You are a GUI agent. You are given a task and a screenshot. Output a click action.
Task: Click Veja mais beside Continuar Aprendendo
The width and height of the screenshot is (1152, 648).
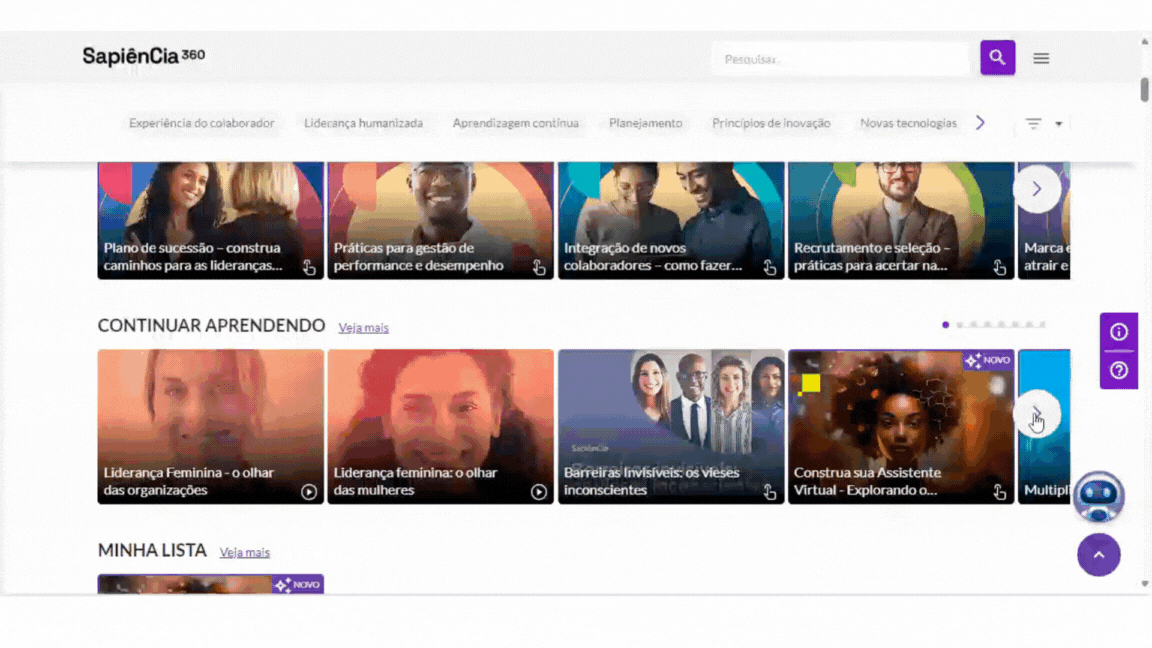coord(364,328)
